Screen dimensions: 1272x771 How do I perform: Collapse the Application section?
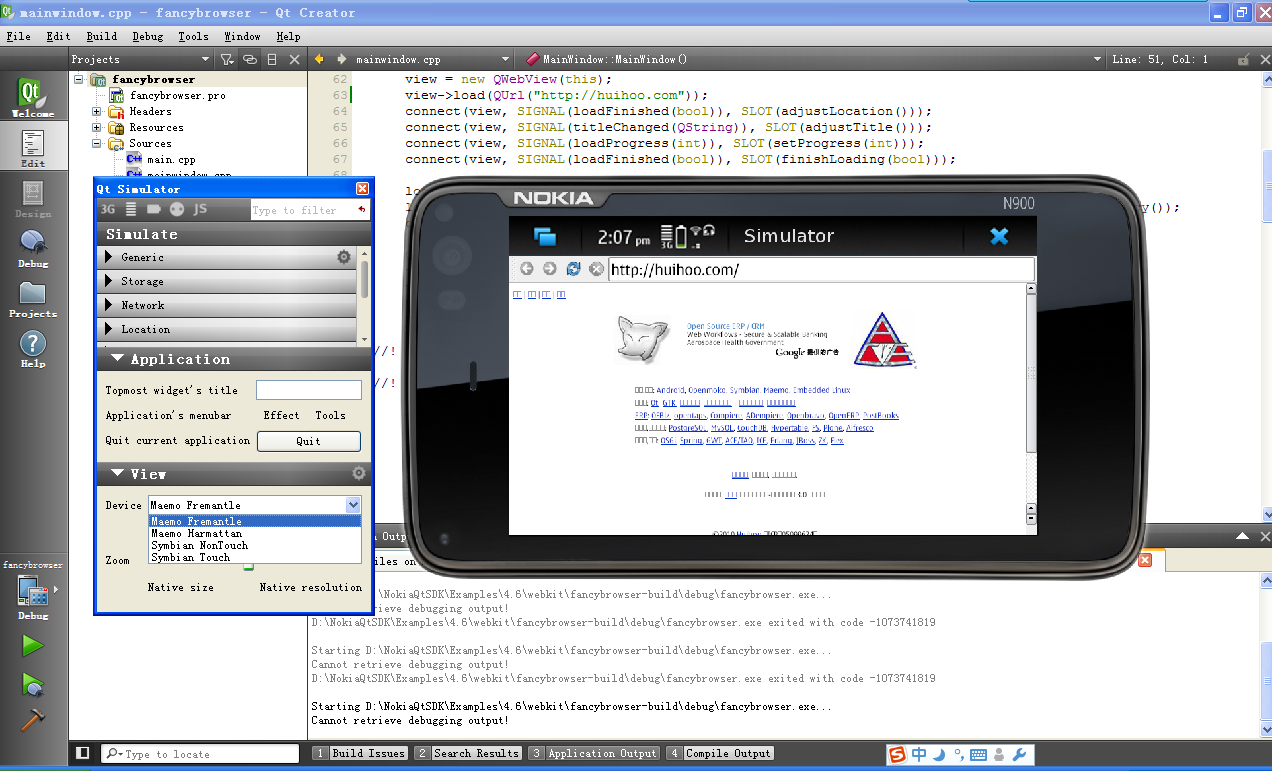(118, 359)
